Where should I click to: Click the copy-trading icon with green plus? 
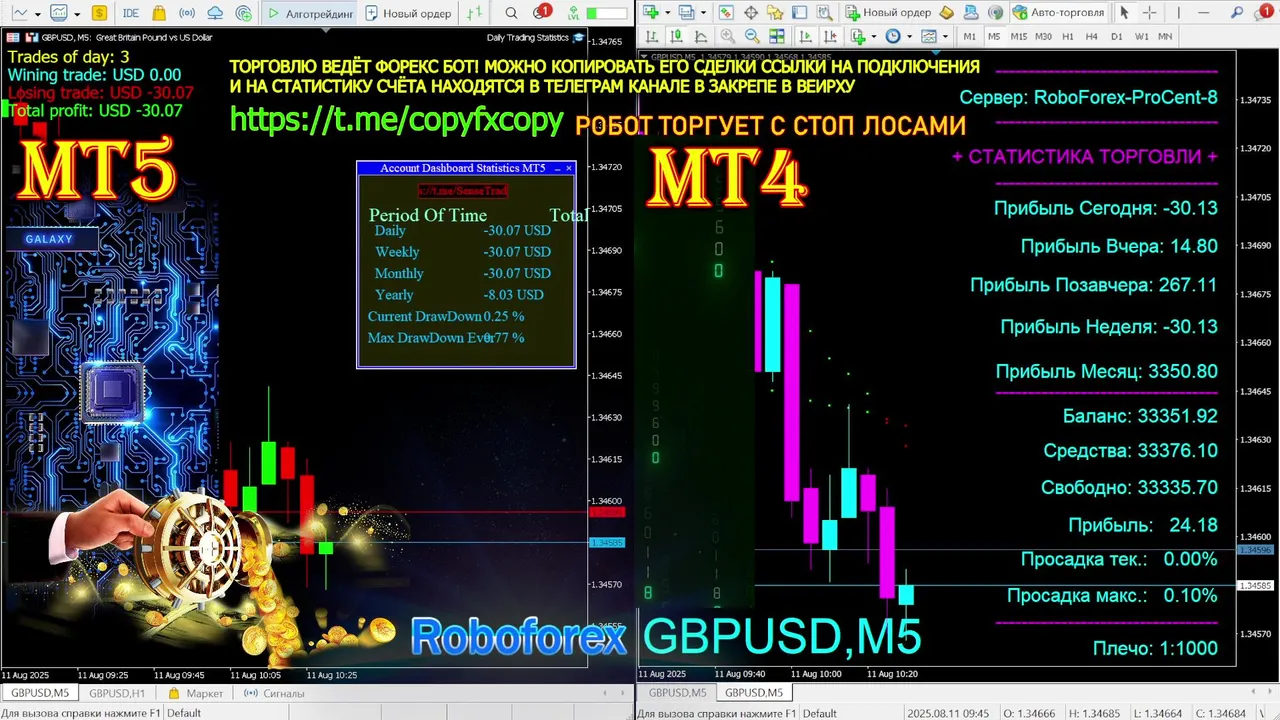244,13
